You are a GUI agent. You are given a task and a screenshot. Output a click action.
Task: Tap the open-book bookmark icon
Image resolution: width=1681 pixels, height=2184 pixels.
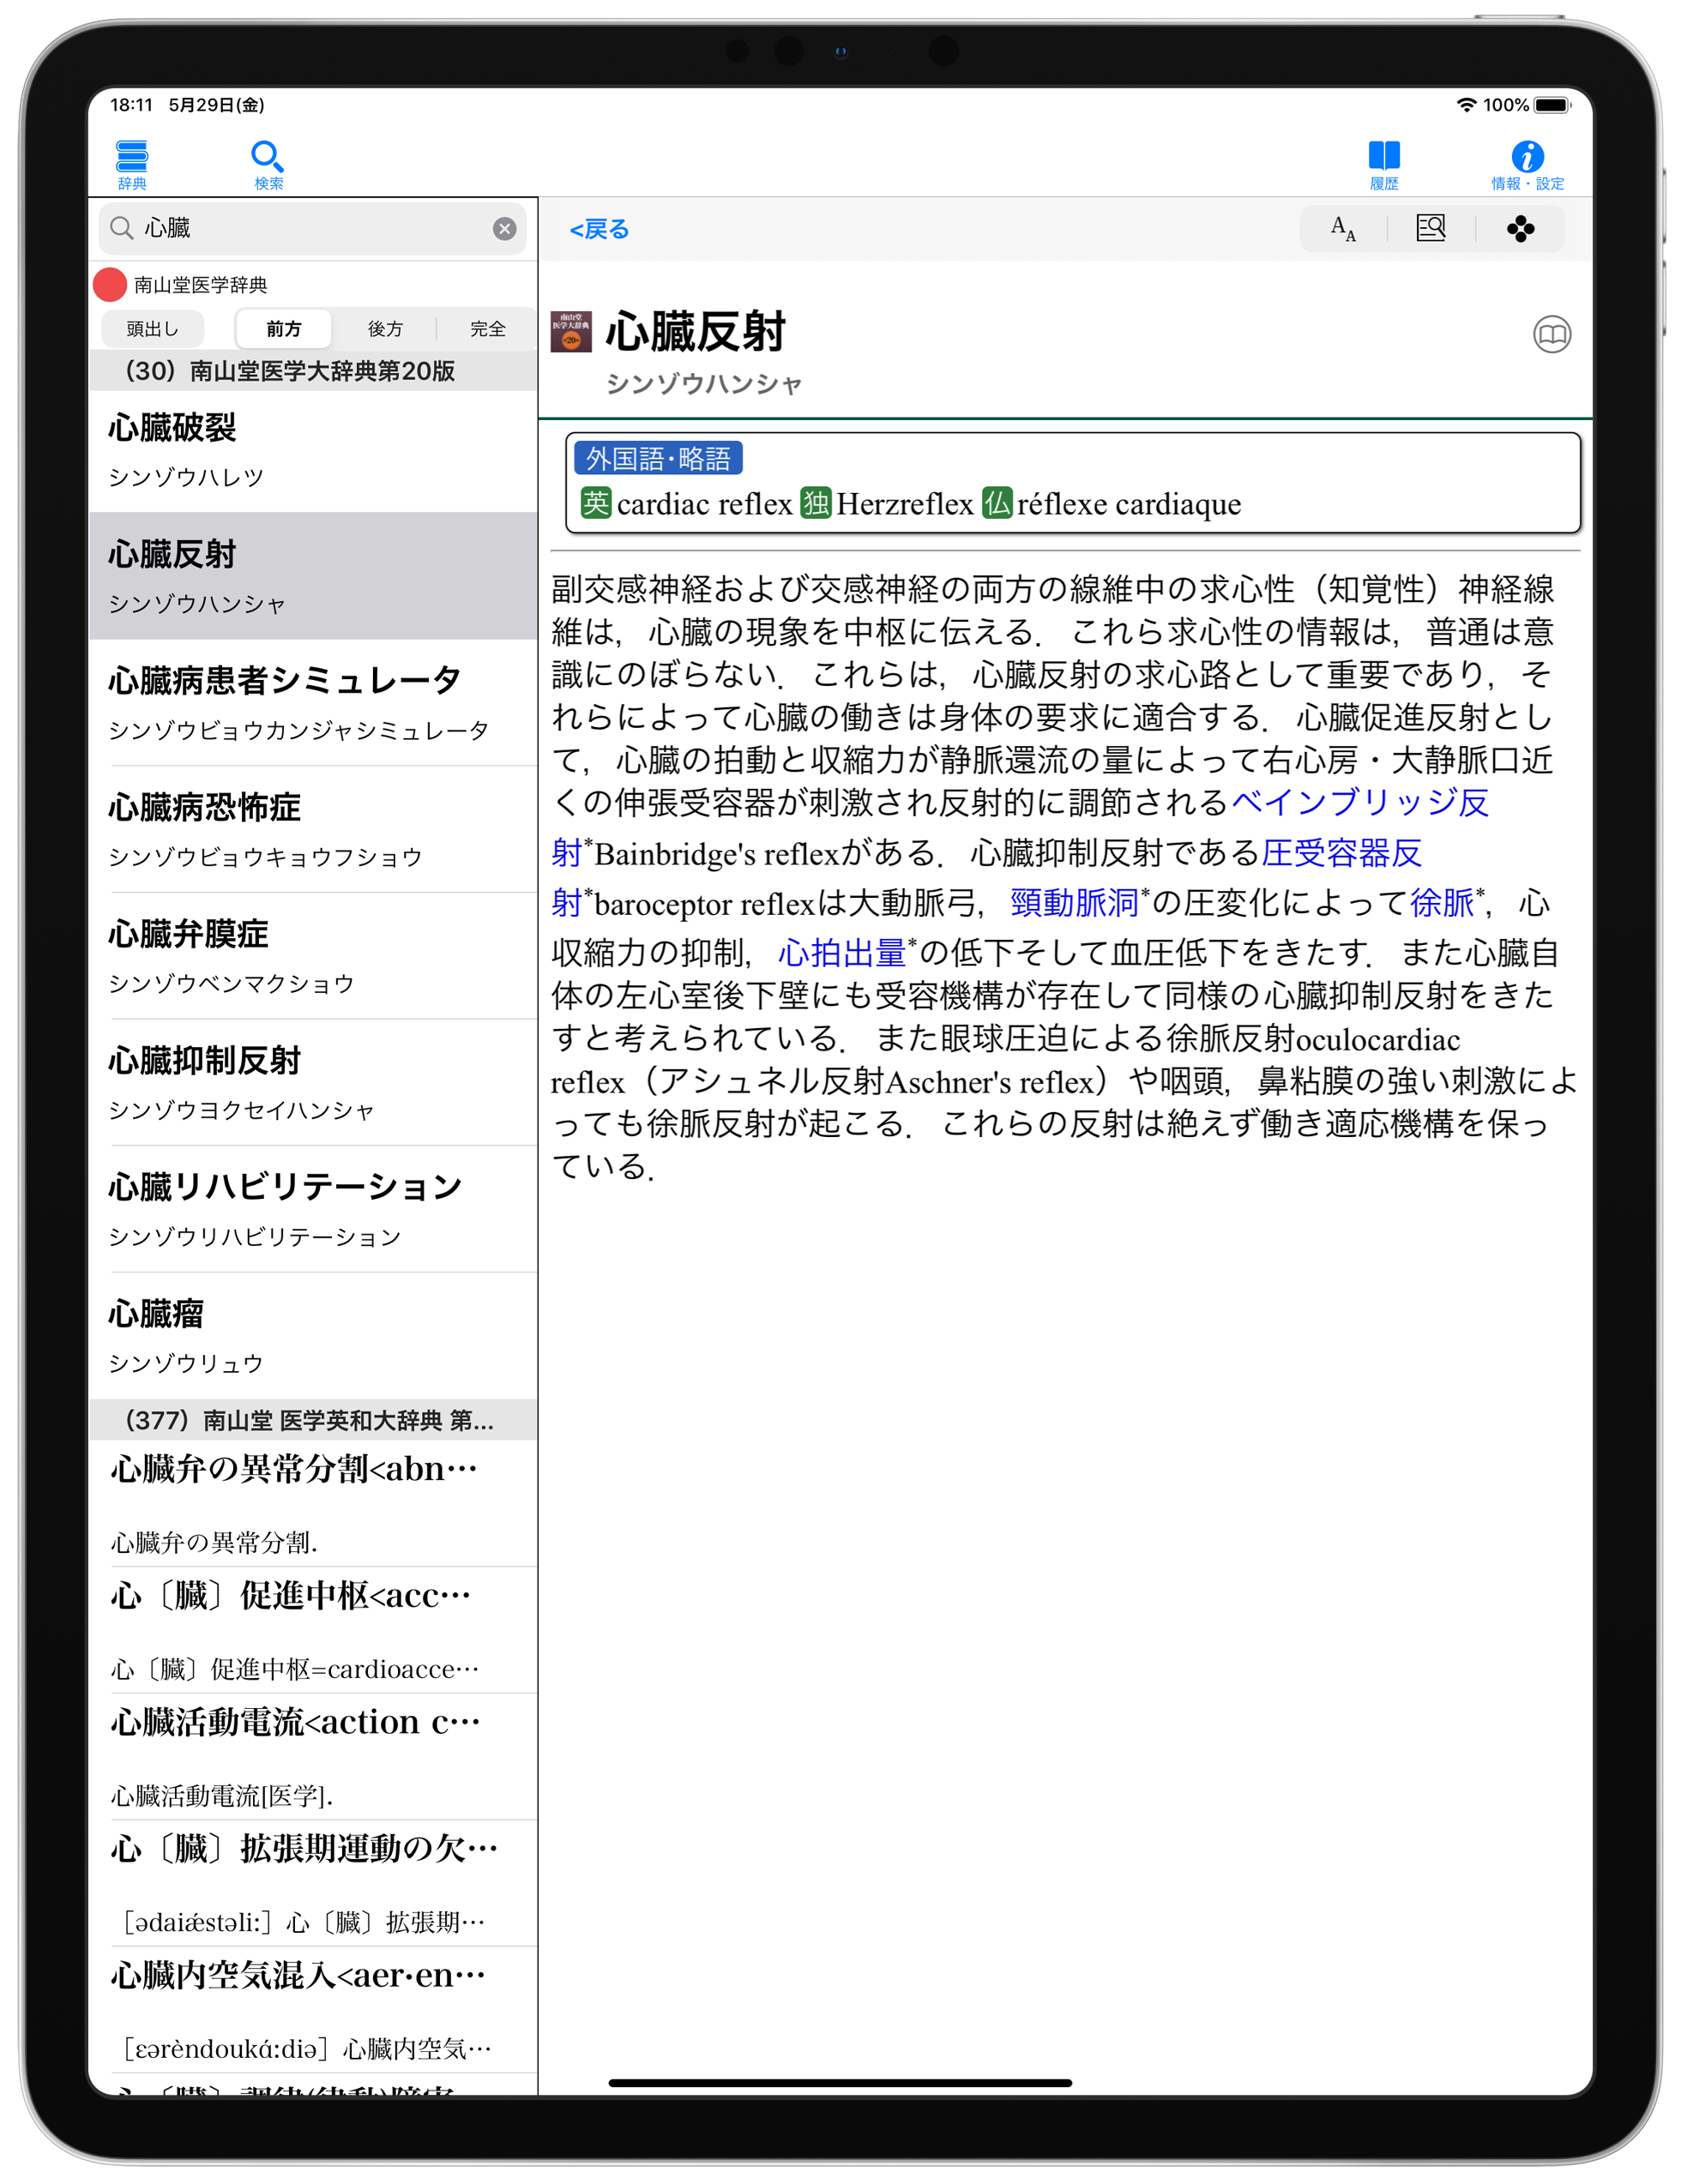pyautogui.click(x=1551, y=334)
